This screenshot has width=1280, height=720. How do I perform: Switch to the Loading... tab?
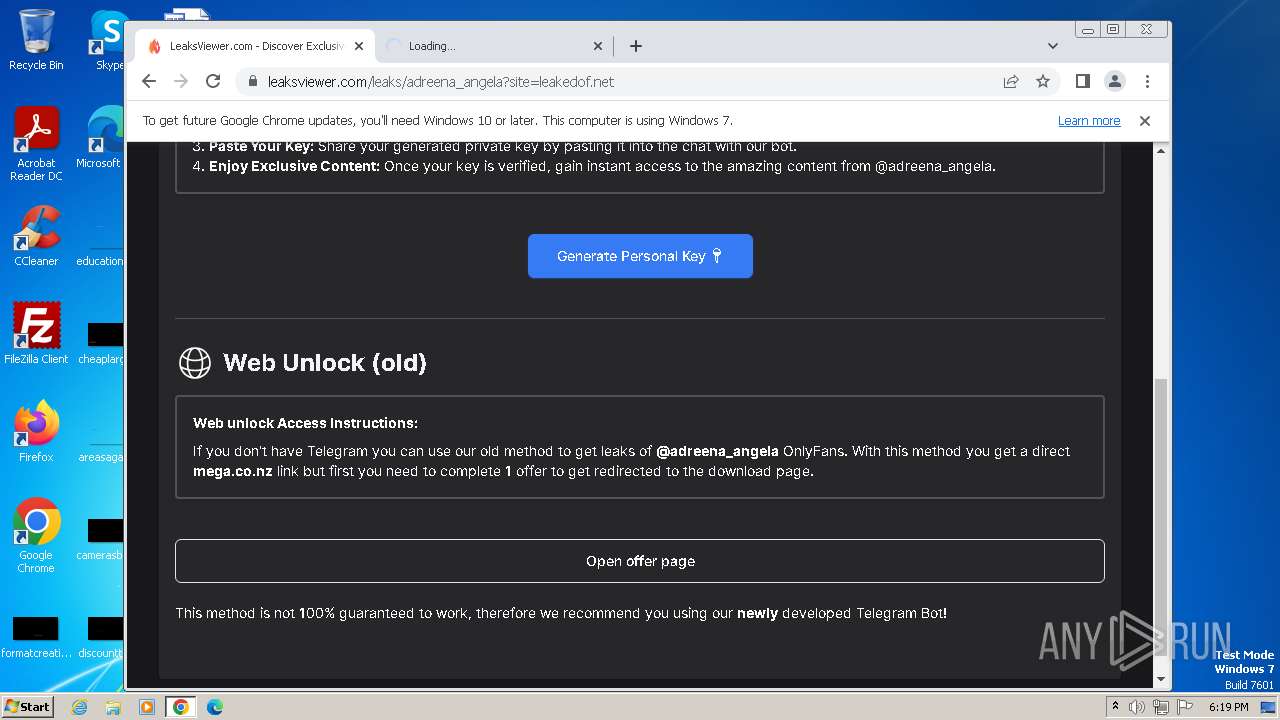[495, 46]
